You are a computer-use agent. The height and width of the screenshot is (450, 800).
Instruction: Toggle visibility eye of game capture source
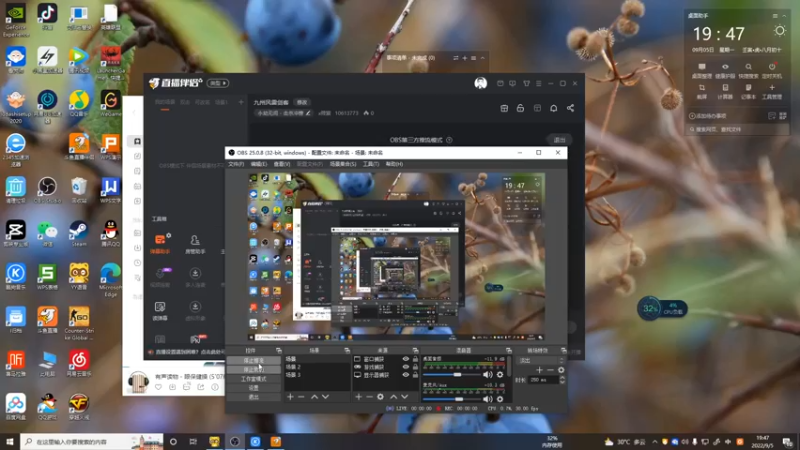pyautogui.click(x=406, y=367)
